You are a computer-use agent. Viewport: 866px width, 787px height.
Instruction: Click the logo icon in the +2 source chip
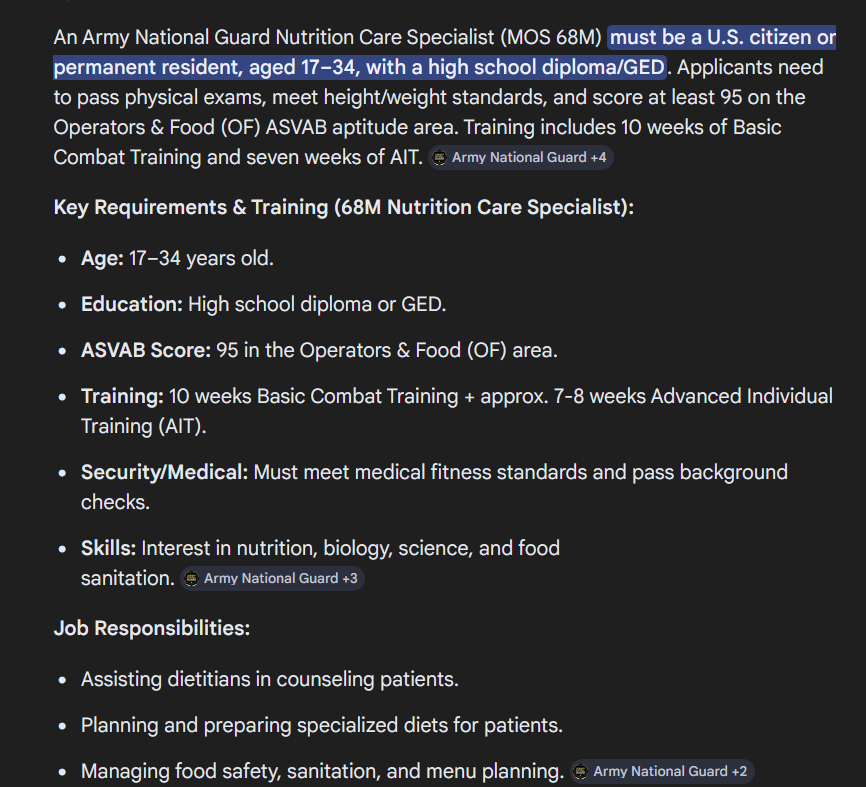(x=580, y=772)
